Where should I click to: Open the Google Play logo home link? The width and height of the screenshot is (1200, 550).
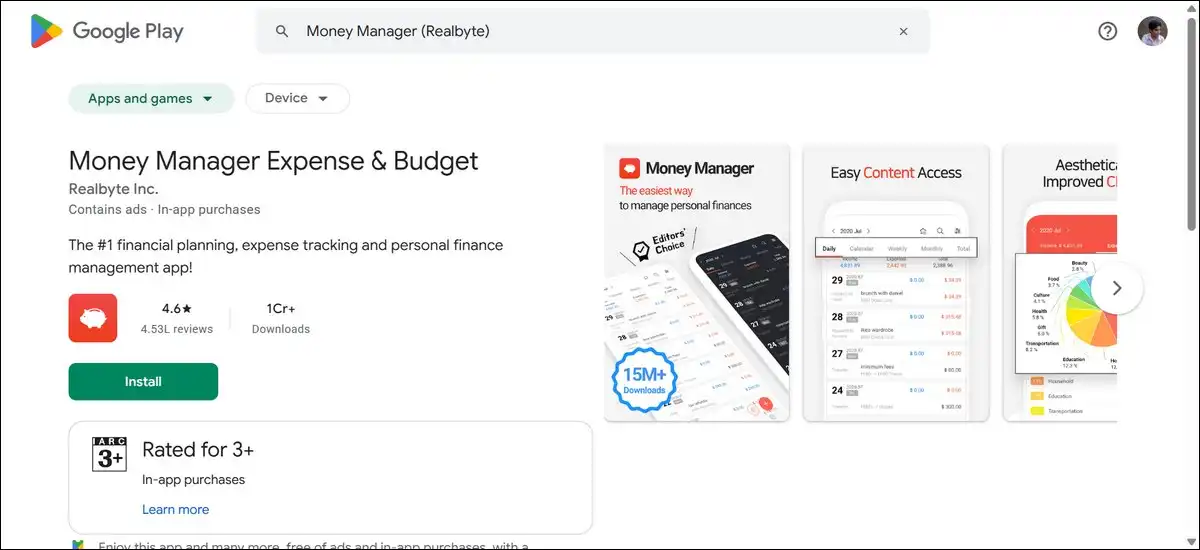107,31
